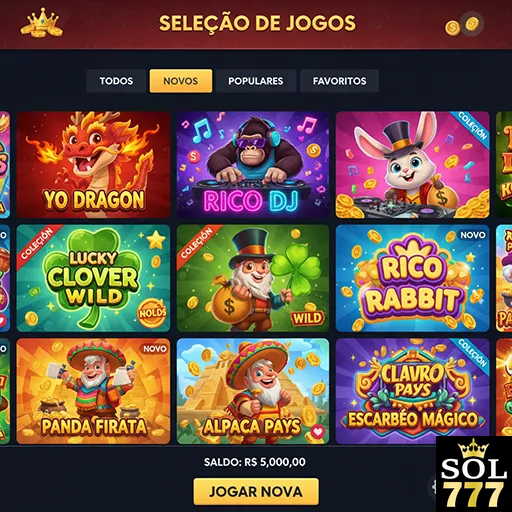Click the WILD badge on the leprechaun game
The height and width of the screenshot is (512, 512).
pyautogui.click(x=307, y=318)
